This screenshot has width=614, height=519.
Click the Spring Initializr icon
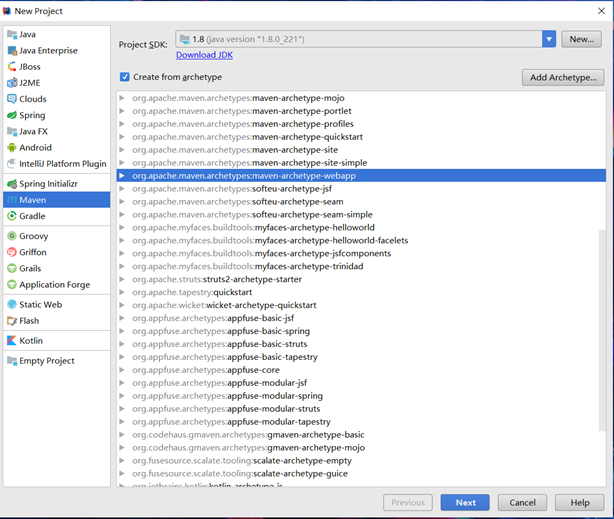click(x=12, y=183)
